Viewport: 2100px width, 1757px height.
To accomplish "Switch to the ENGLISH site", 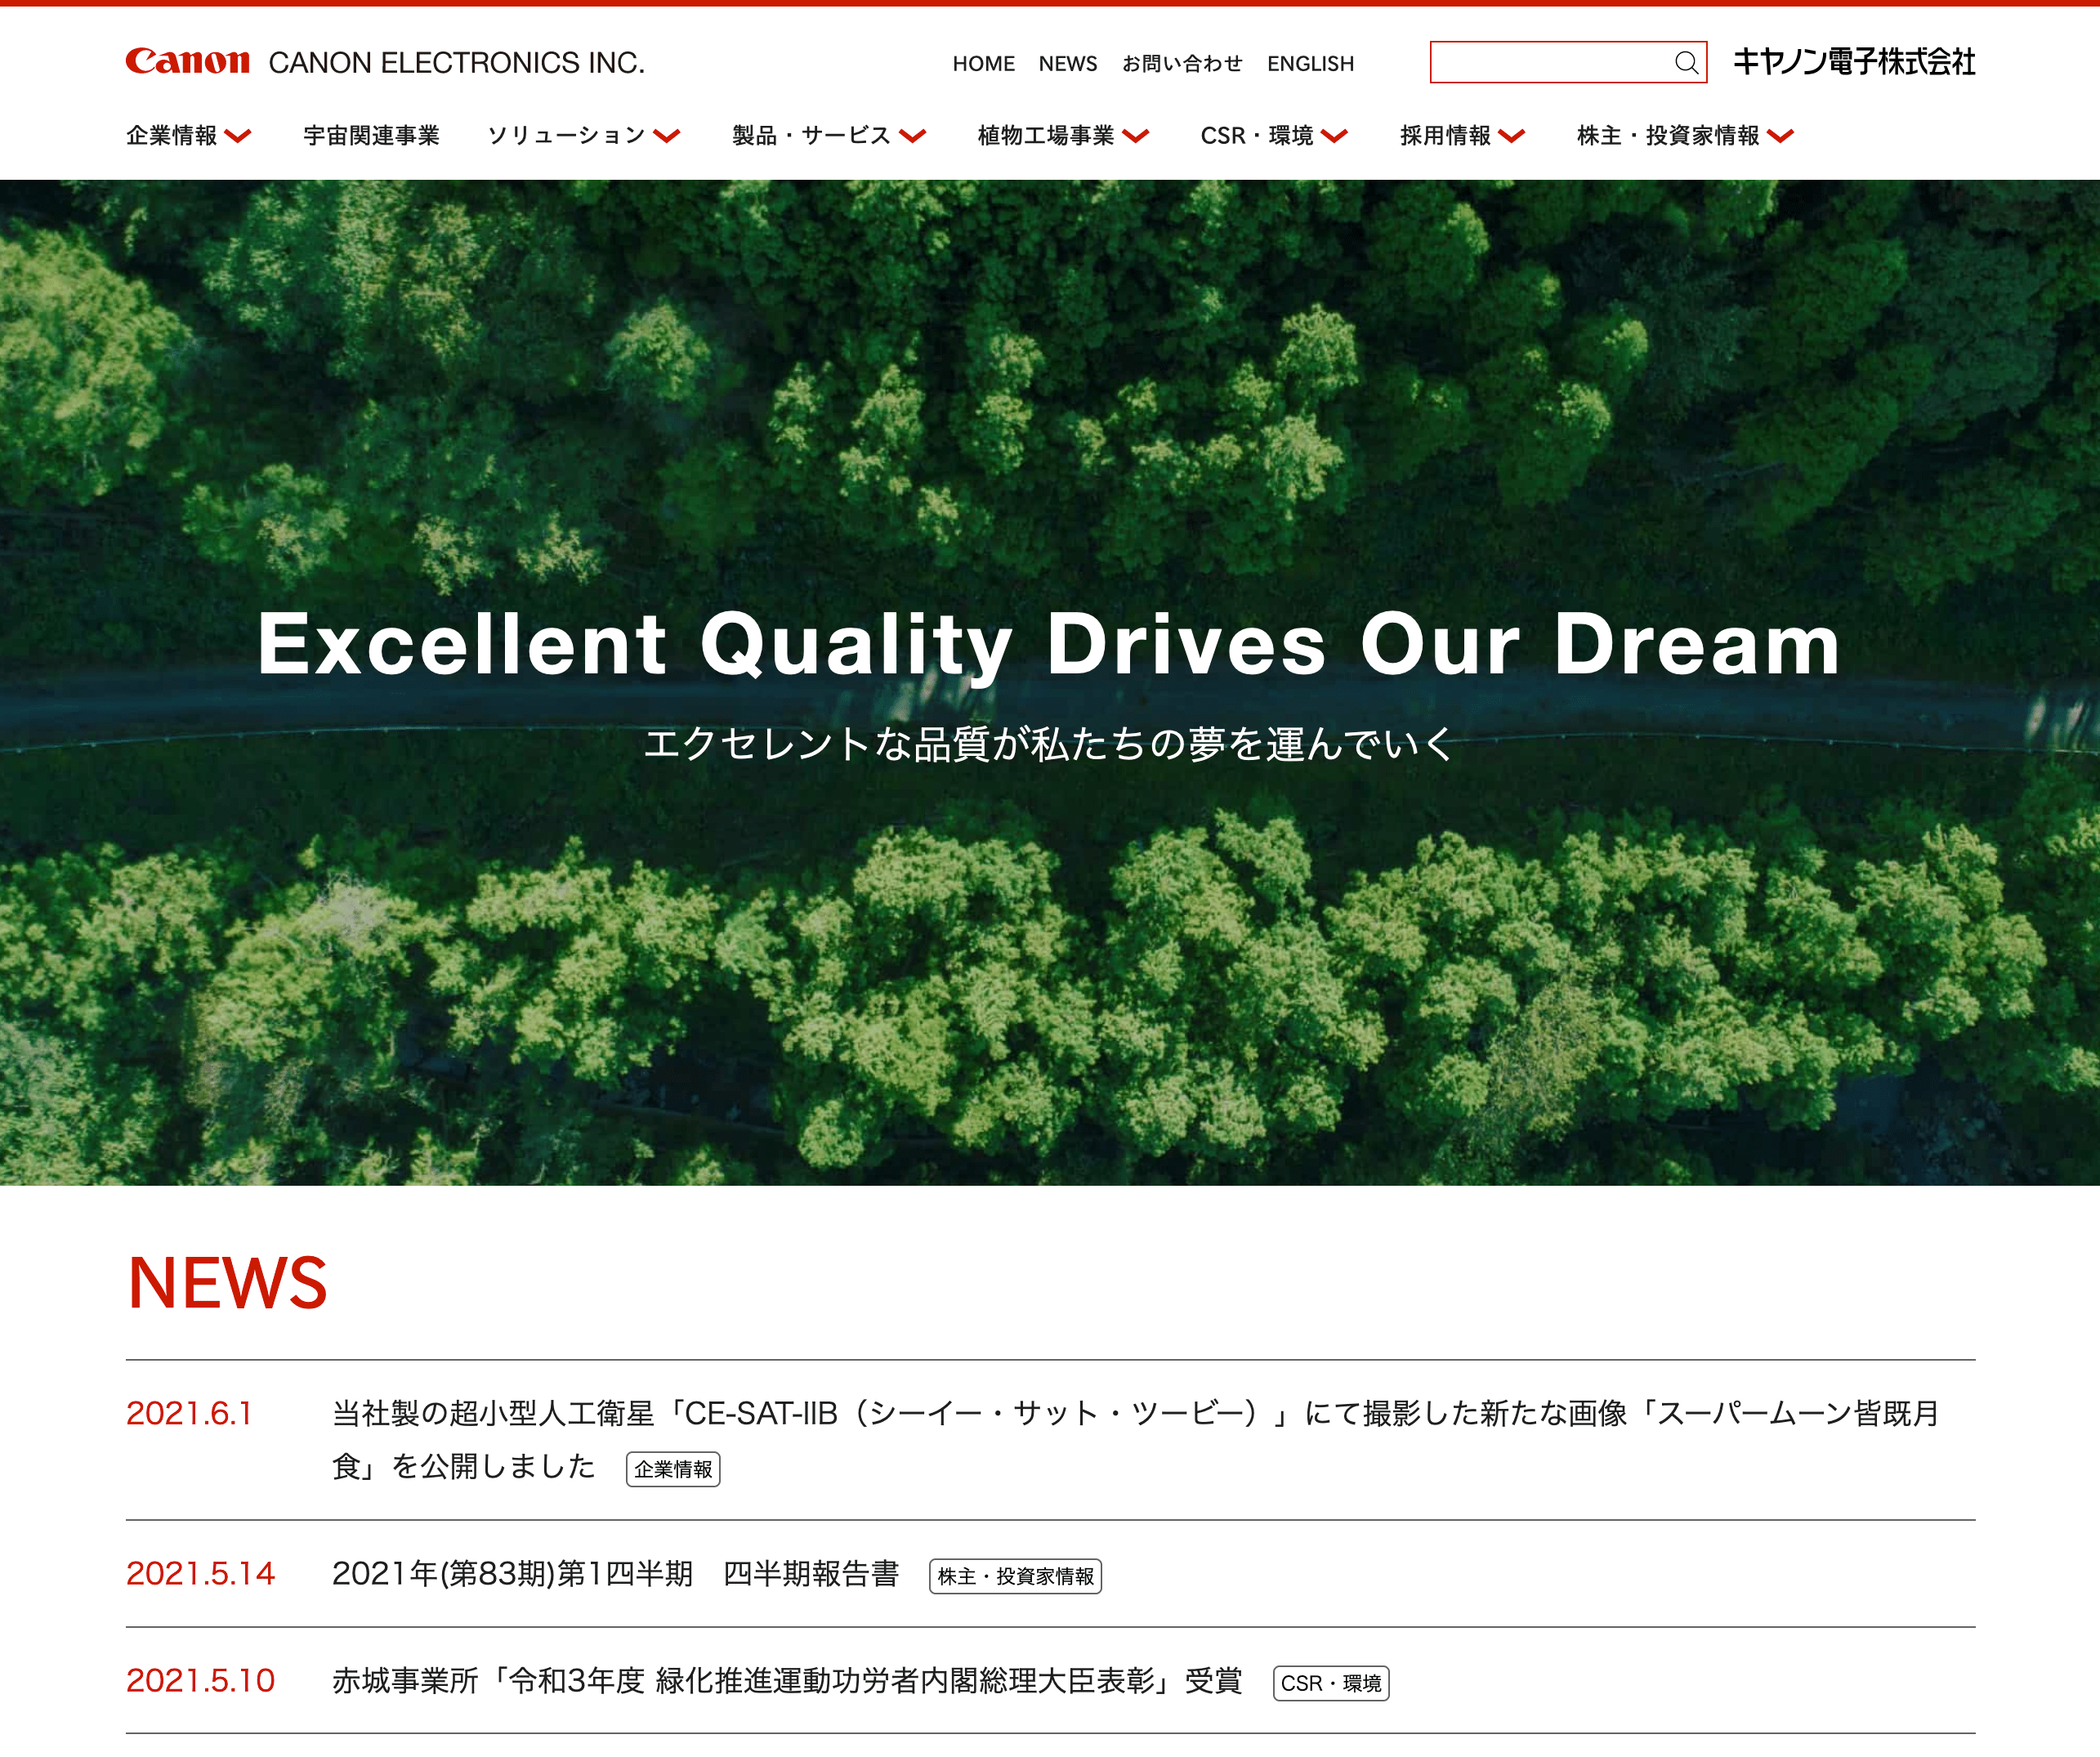I will point(1310,64).
